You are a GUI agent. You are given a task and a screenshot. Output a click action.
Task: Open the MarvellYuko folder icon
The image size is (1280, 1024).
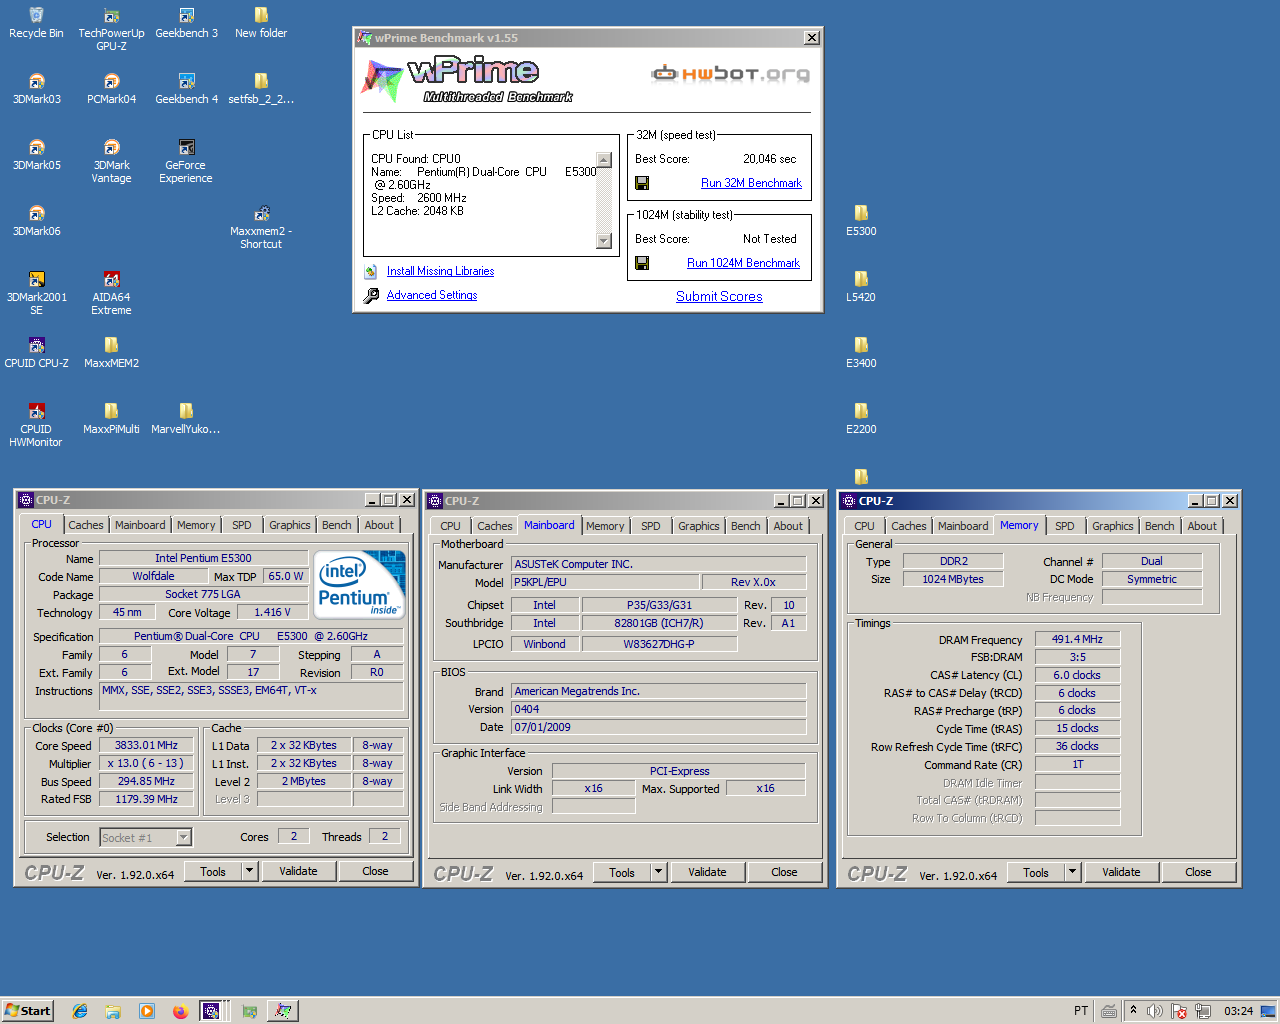pos(186,419)
